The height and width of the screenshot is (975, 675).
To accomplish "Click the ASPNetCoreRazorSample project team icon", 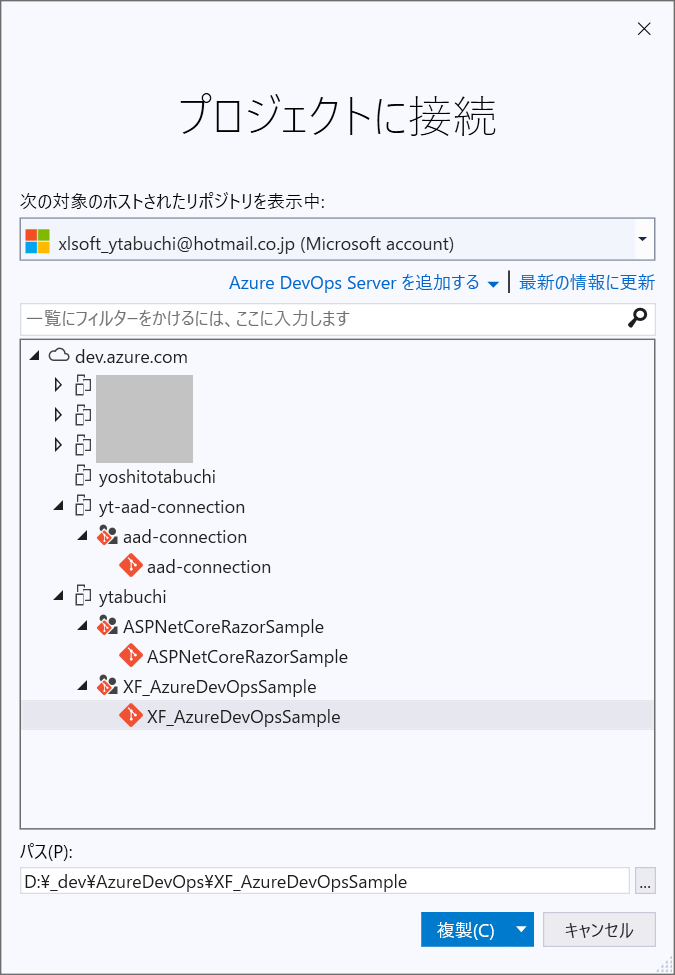I will (107, 626).
